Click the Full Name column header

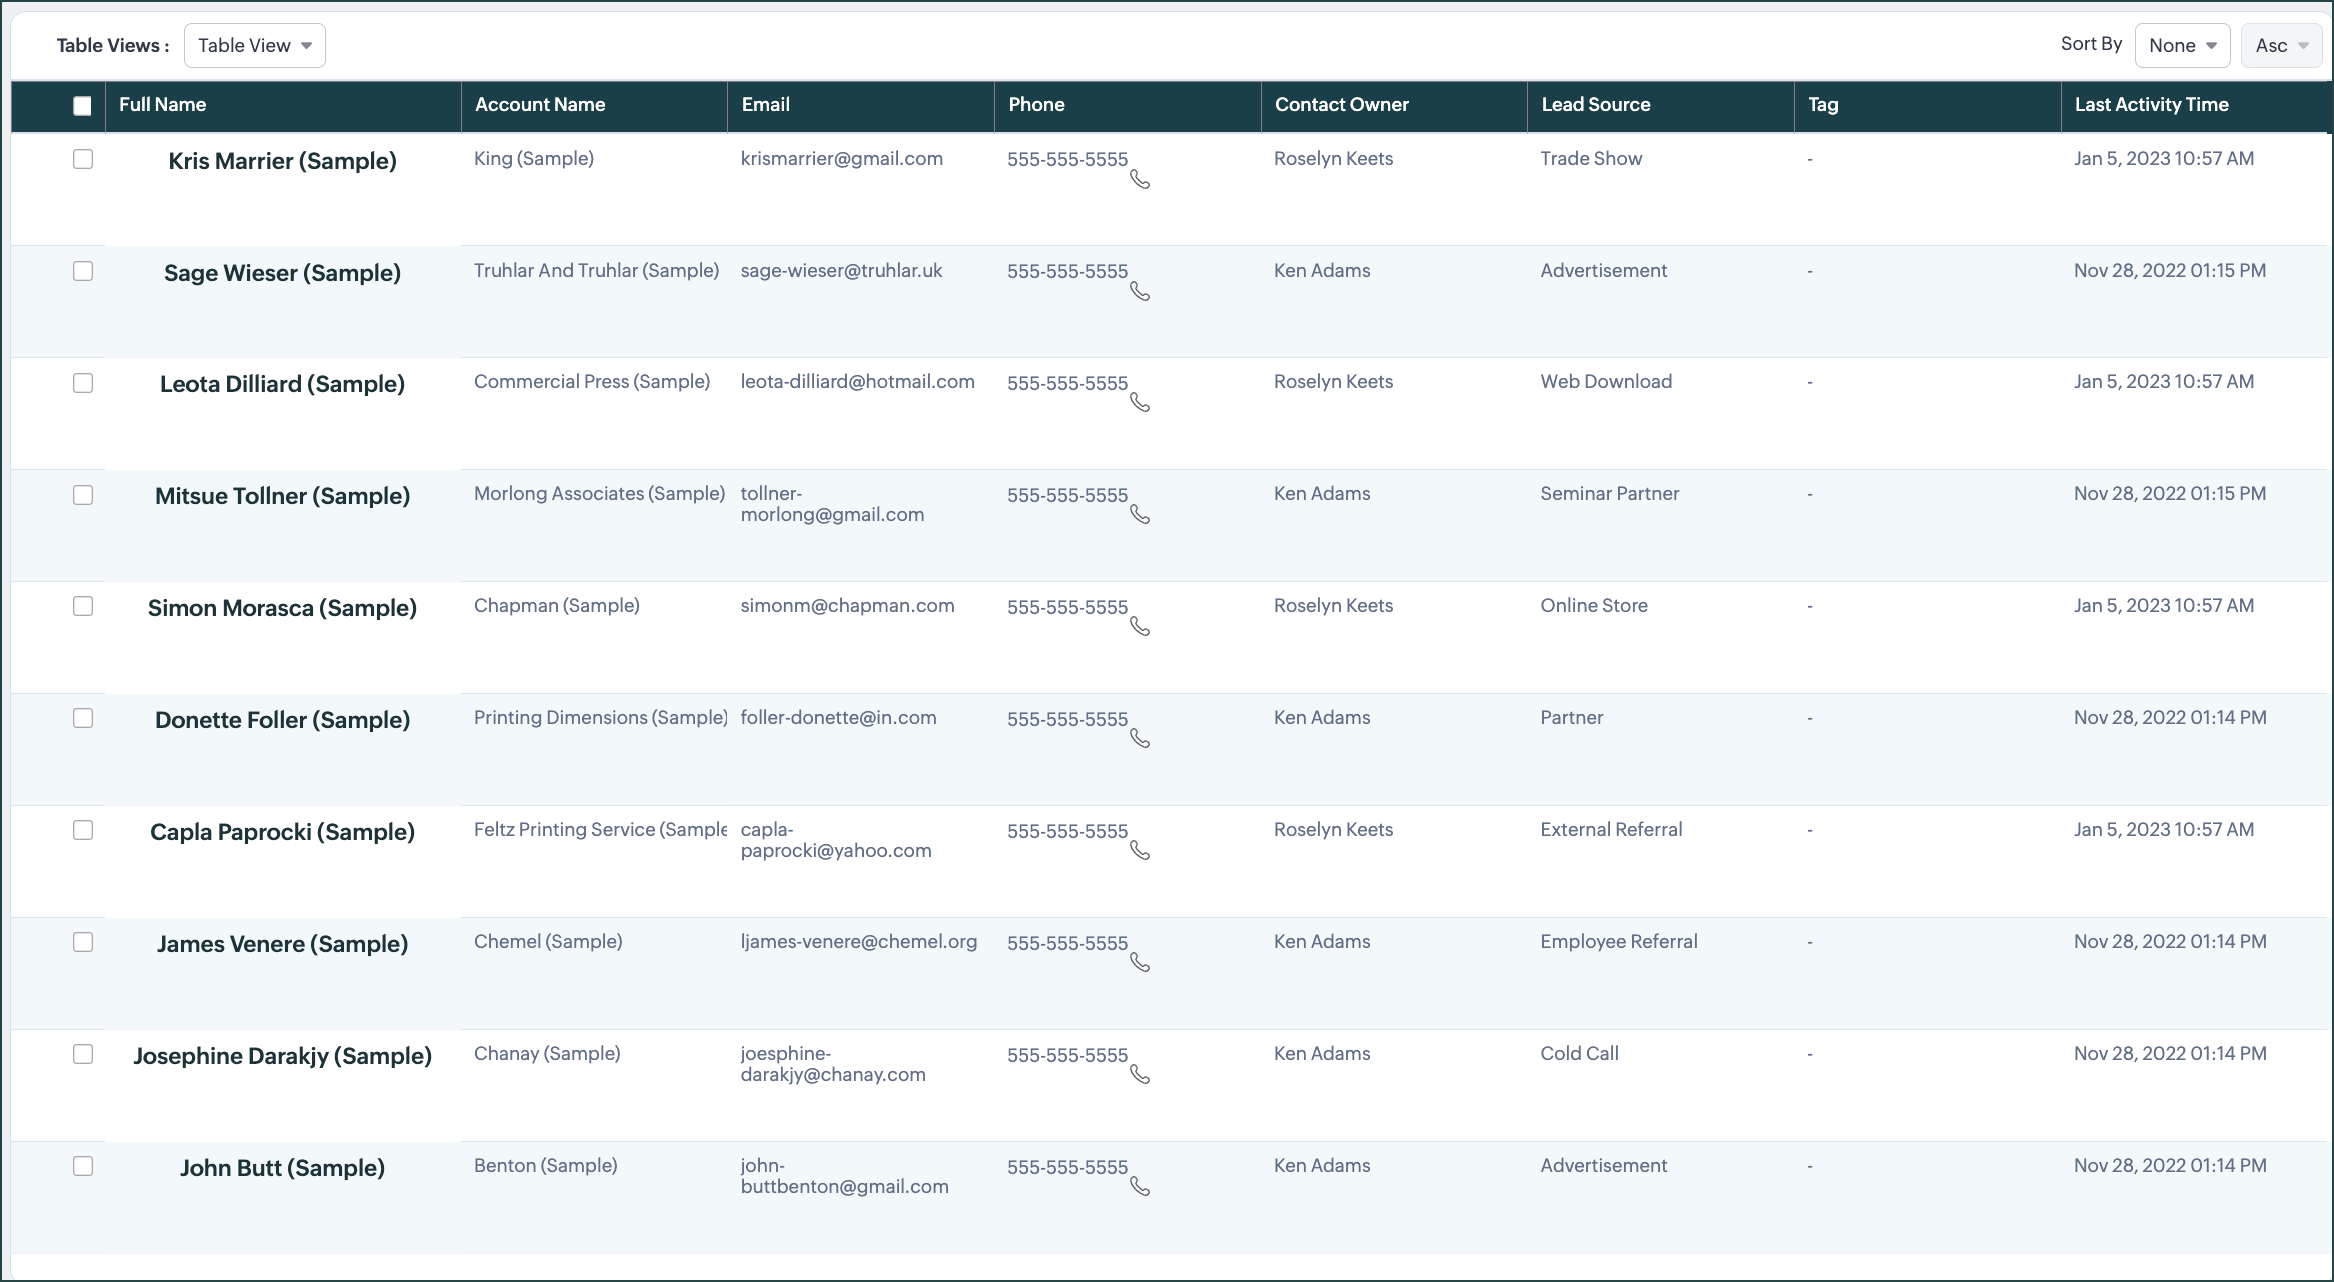point(163,105)
